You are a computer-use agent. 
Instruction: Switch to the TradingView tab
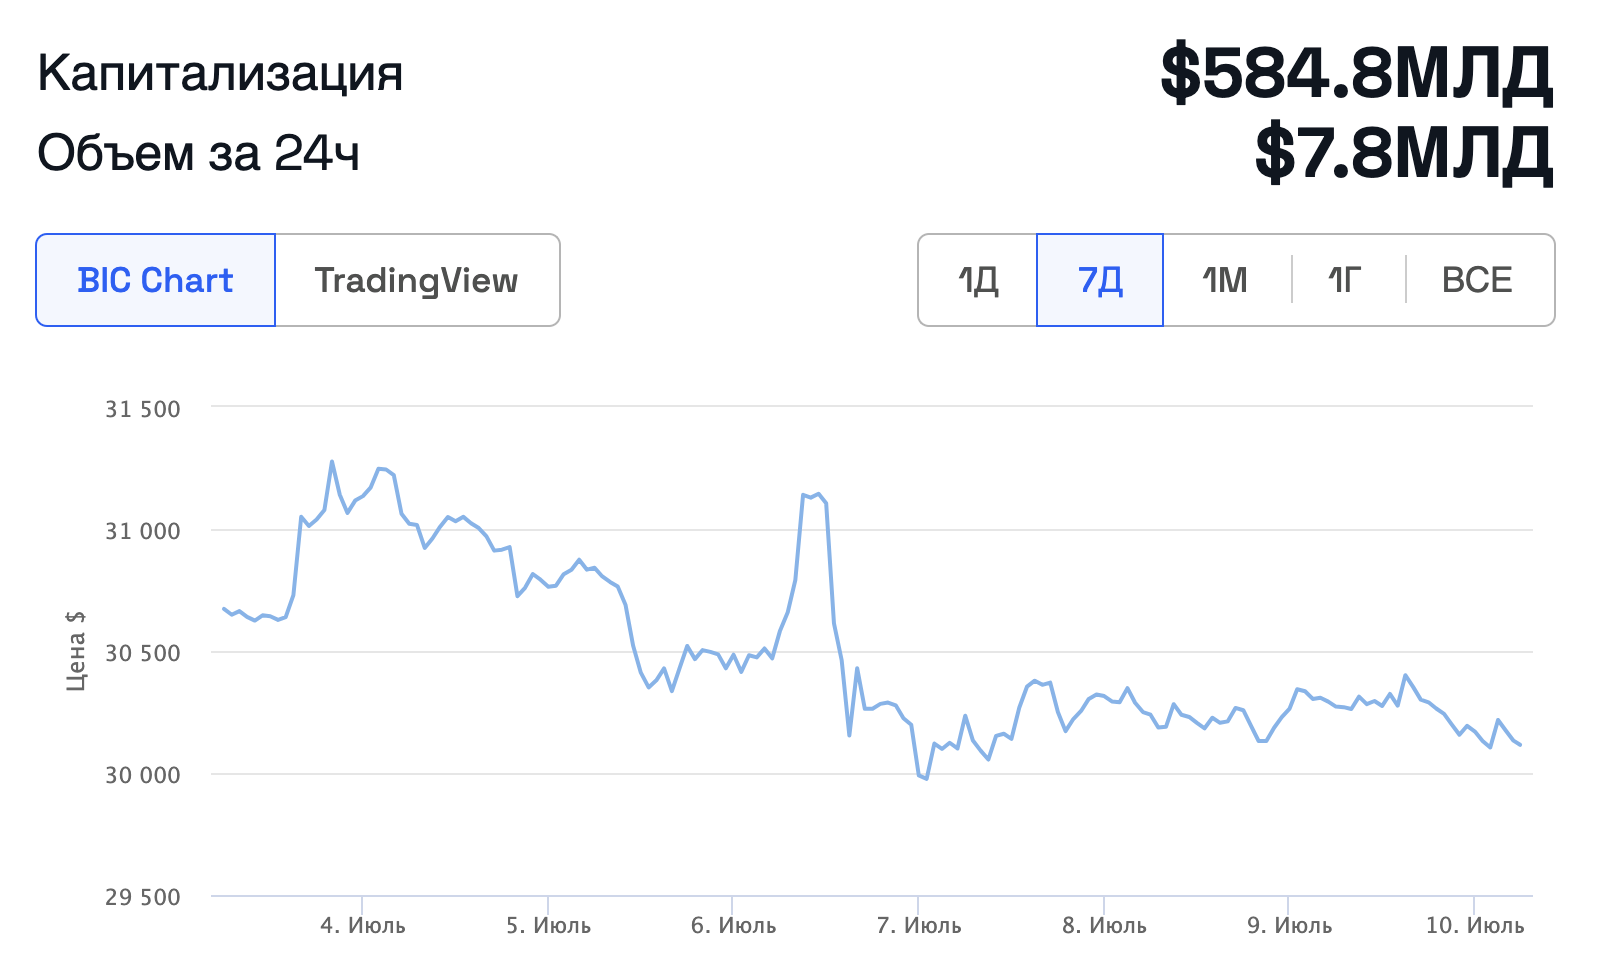(x=417, y=280)
